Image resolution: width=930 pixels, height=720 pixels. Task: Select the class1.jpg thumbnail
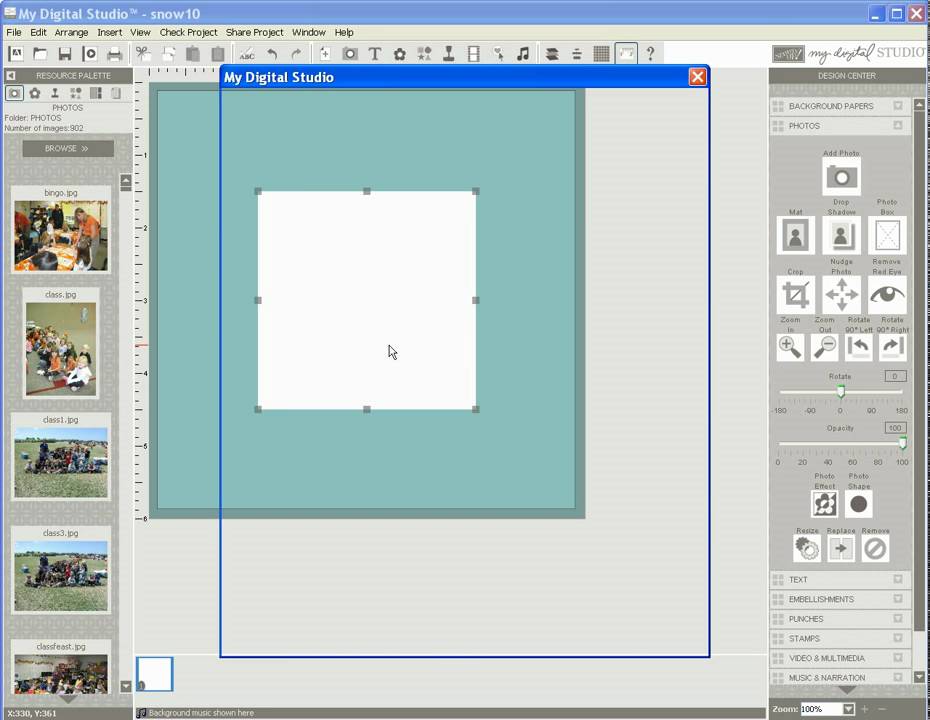[x=60, y=463]
